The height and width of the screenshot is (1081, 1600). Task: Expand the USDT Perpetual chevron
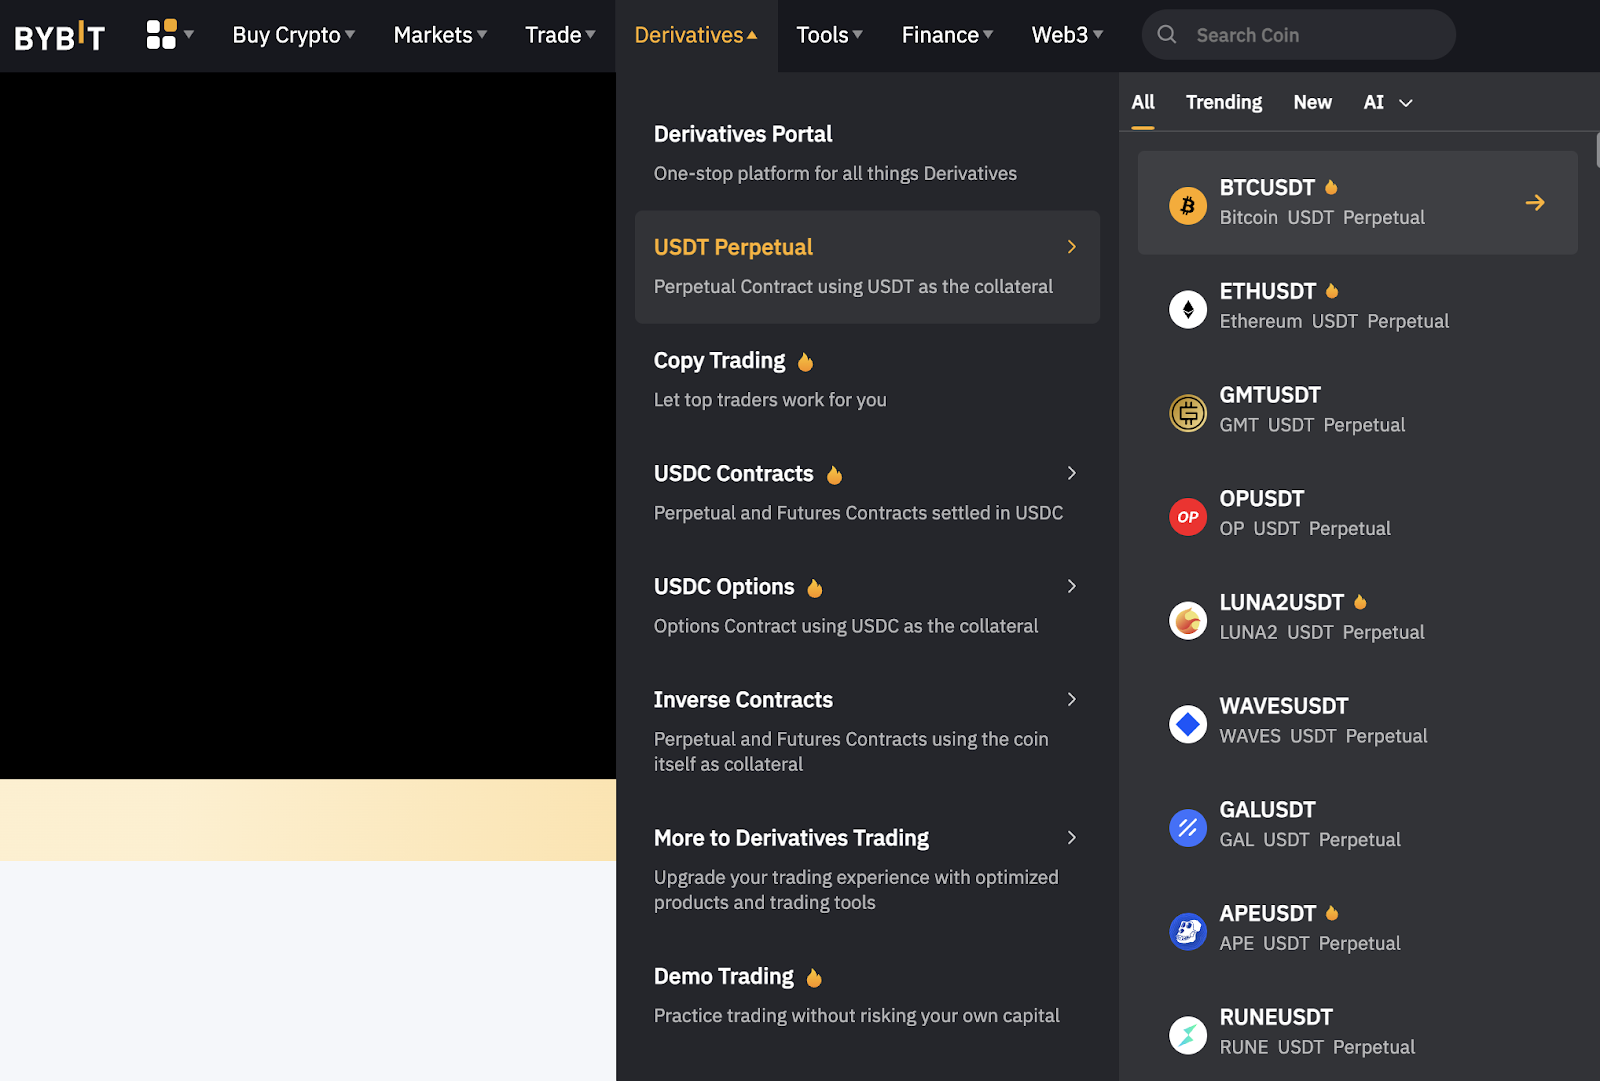pos(1072,247)
